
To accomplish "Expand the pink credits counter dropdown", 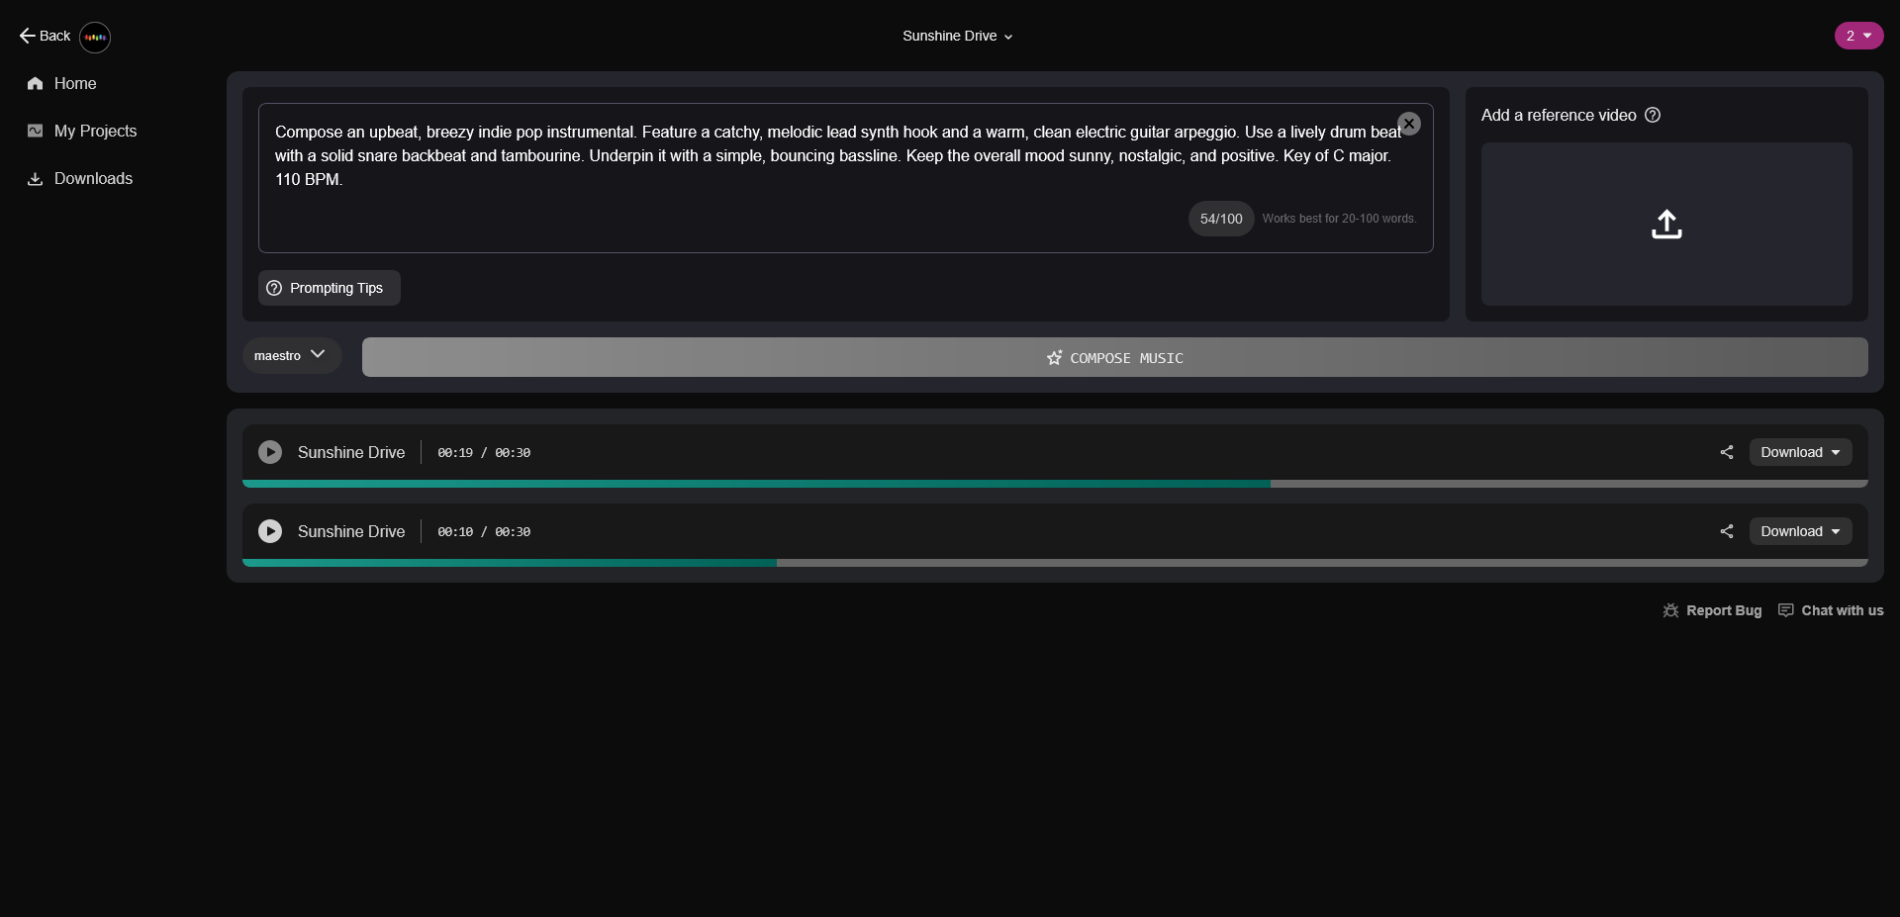I will pos(1858,36).
